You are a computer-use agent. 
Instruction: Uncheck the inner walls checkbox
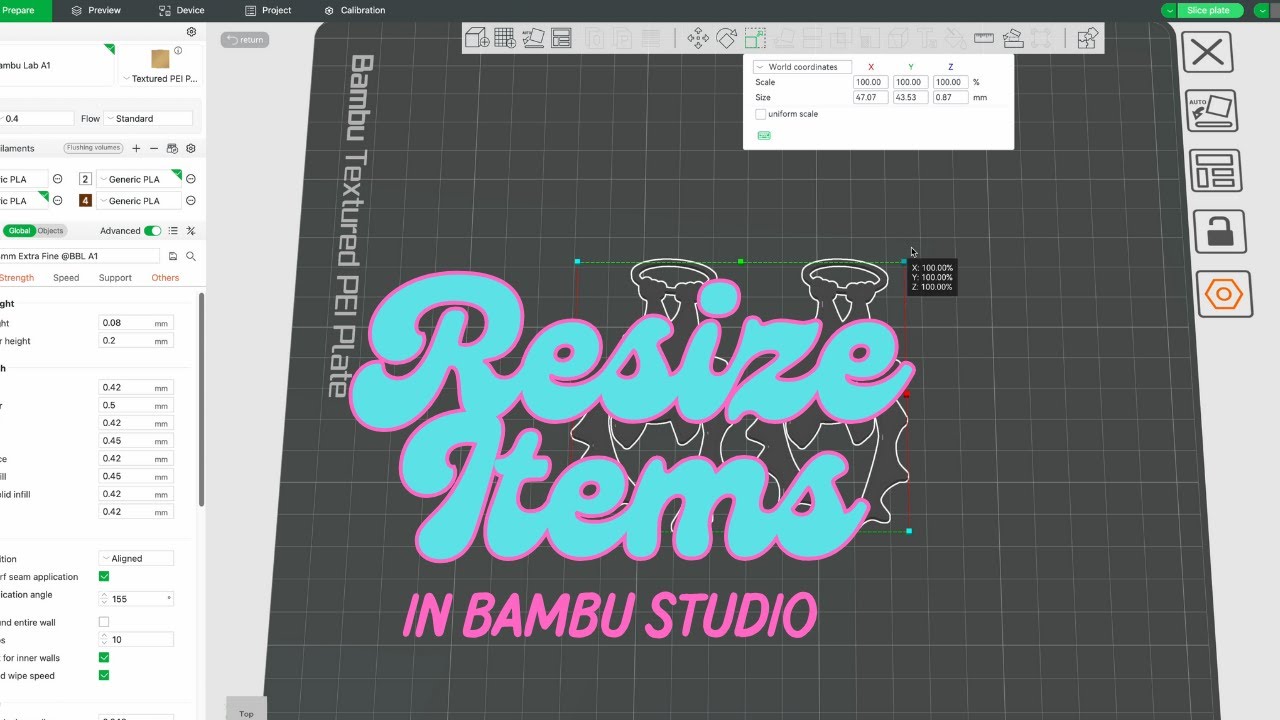[x=104, y=658]
